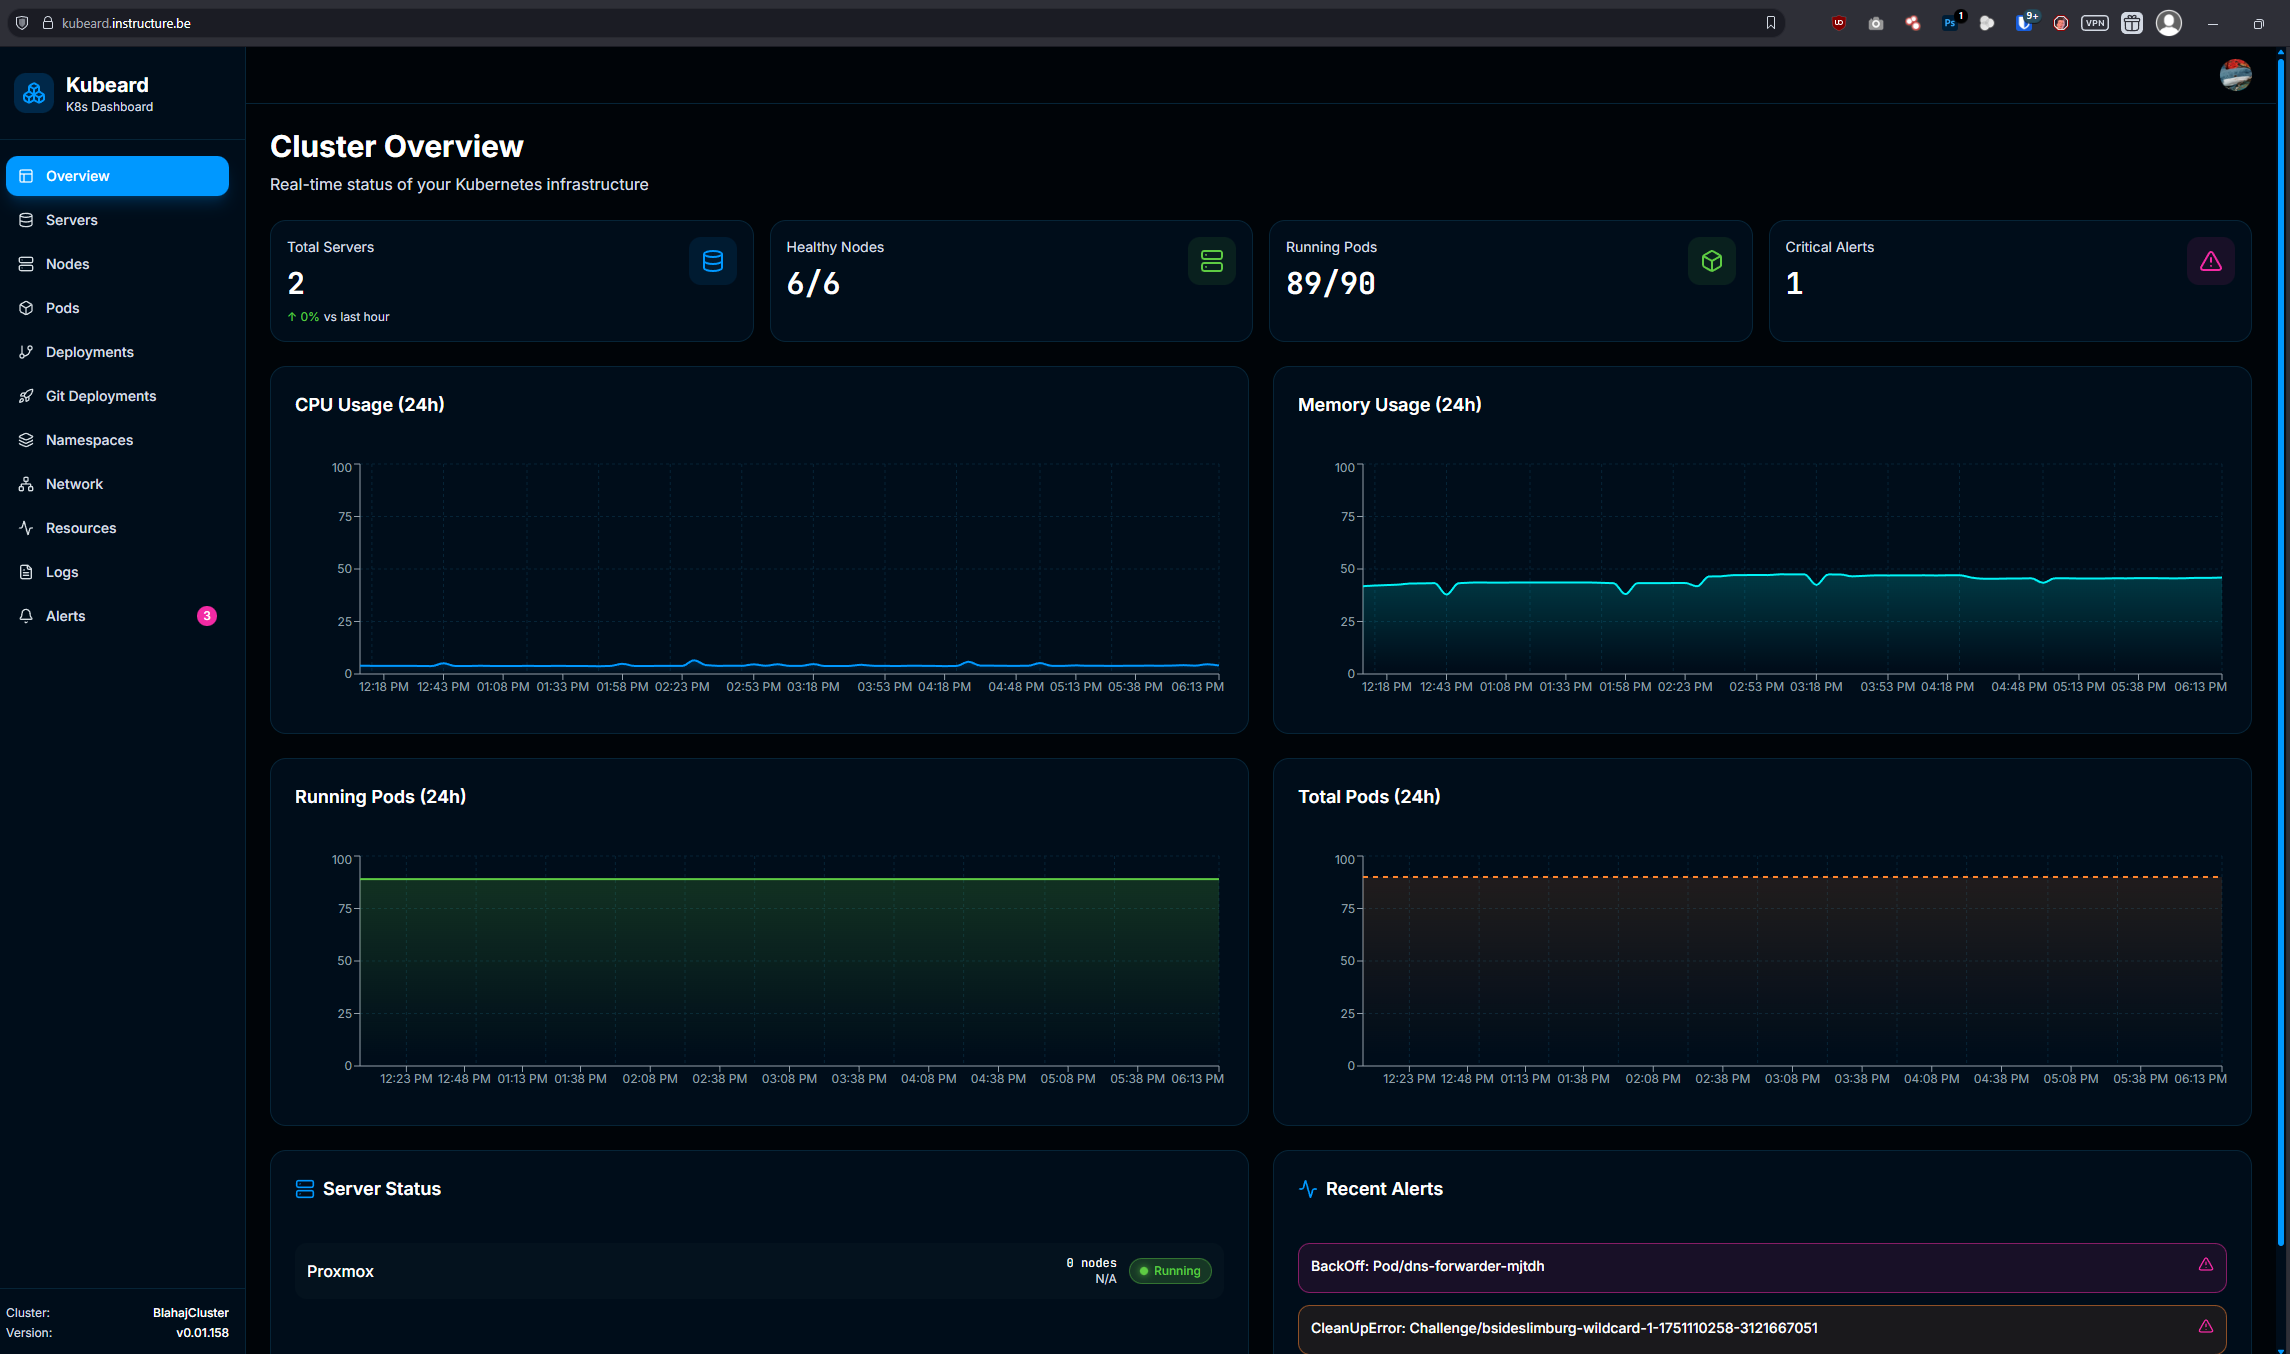Click the Healthy Nodes server icon
Image resolution: width=2290 pixels, height=1354 pixels.
pyautogui.click(x=1212, y=261)
